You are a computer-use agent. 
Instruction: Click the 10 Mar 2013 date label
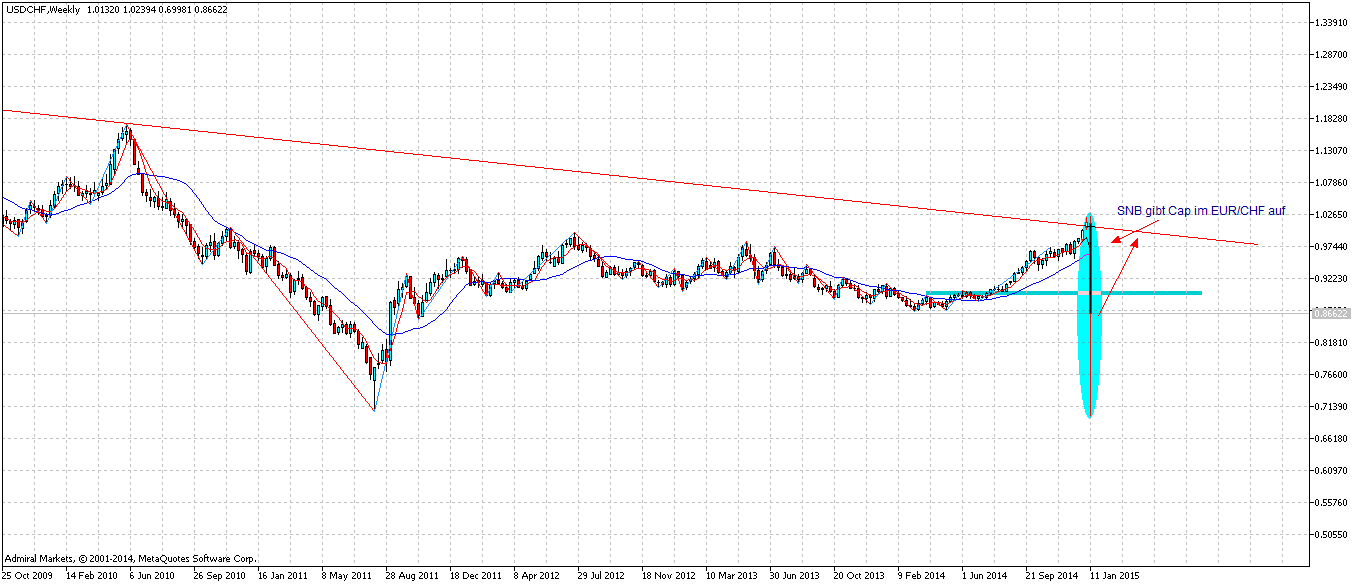[731, 576]
